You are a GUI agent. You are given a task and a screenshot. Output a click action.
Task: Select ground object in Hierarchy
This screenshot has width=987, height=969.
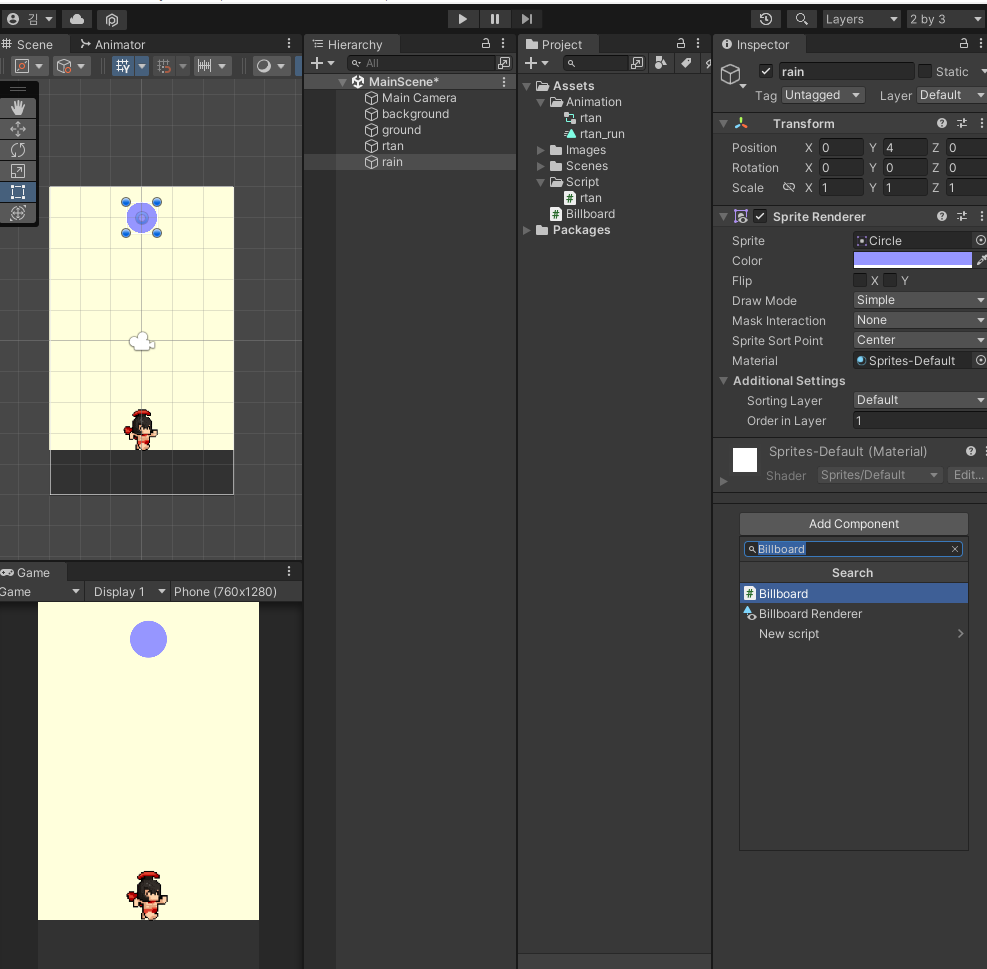401,130
